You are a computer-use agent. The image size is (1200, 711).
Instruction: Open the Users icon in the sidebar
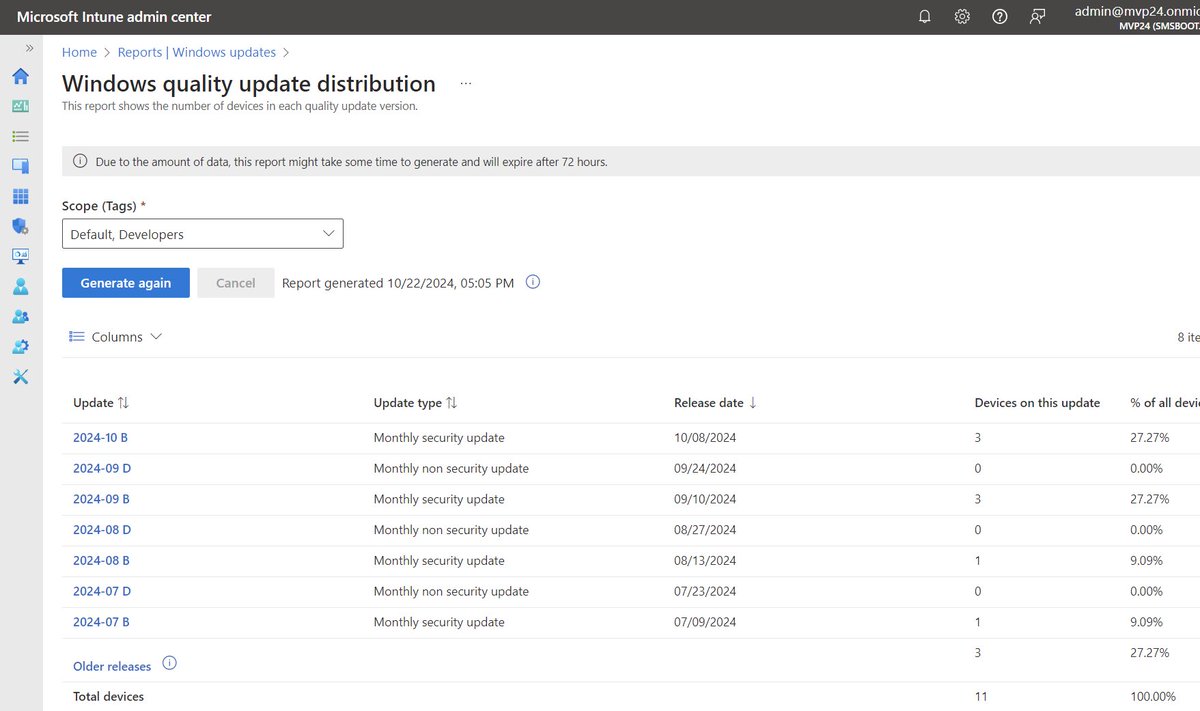coord(20,286)
